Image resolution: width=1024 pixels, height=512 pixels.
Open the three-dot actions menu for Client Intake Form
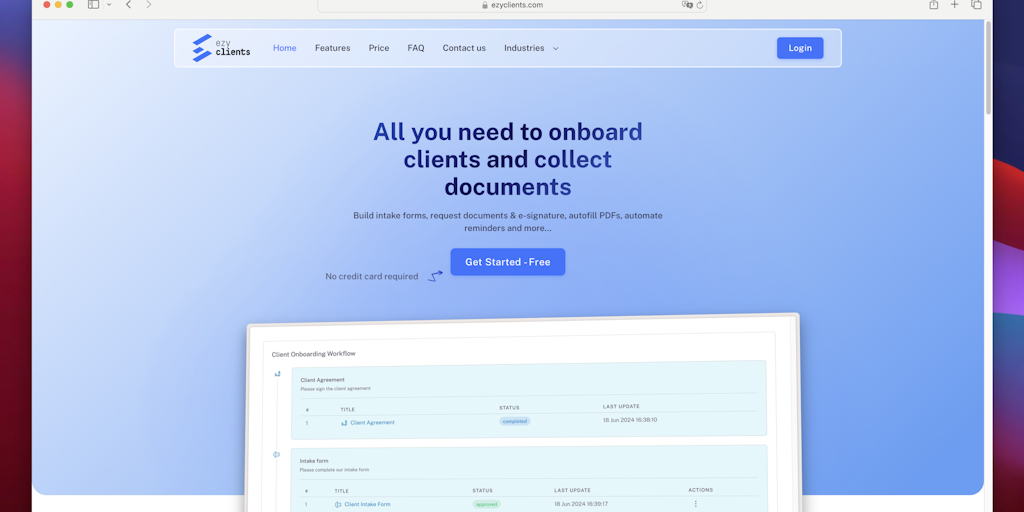point(696,504)
